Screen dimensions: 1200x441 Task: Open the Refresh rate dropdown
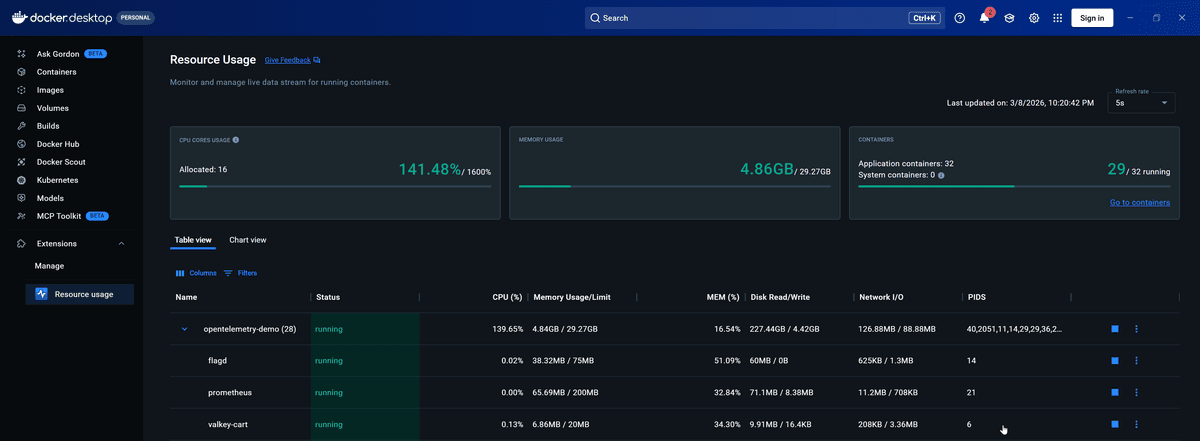click(x=1141, y=102)
